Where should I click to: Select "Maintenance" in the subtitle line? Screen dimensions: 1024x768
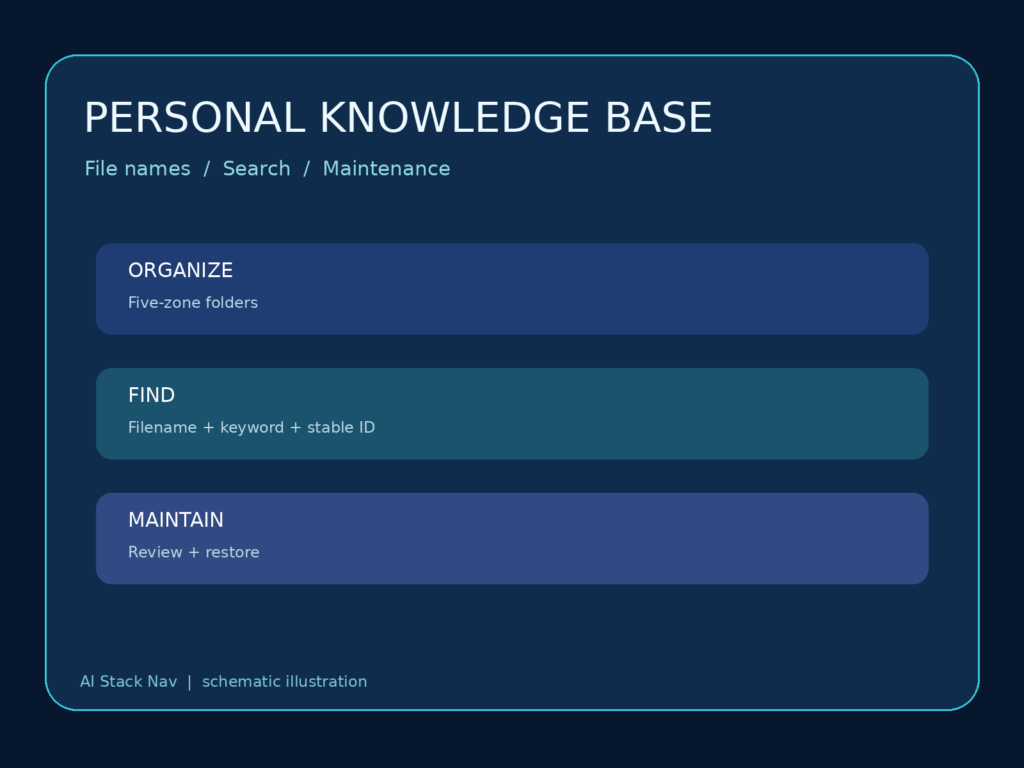click(387, 168)
